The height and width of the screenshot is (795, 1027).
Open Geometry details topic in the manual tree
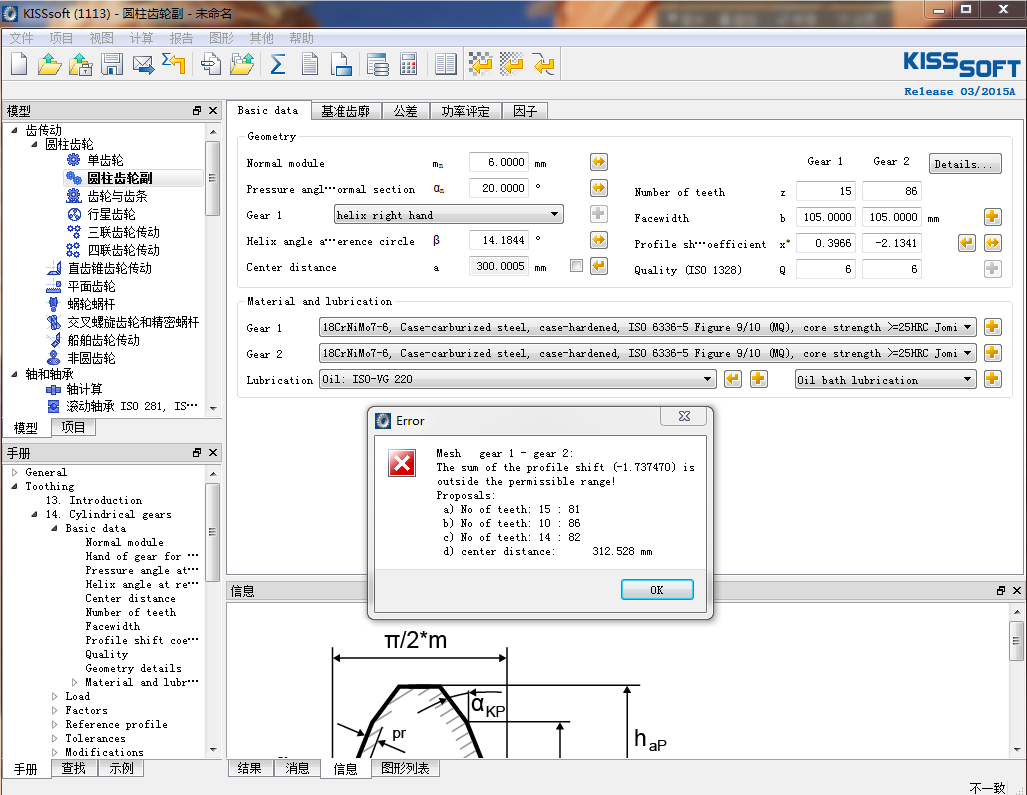tap(134, 668)
